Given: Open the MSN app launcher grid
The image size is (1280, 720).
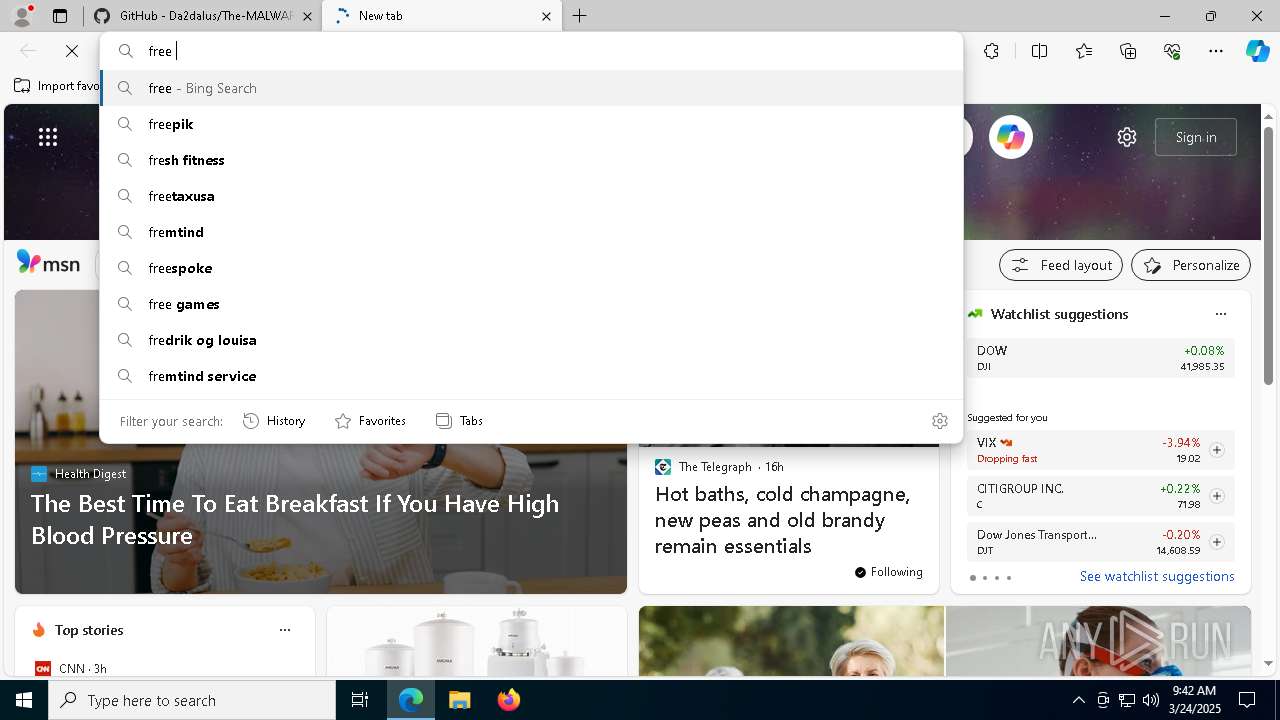Looking at the screenshot, I should (48, 137).
